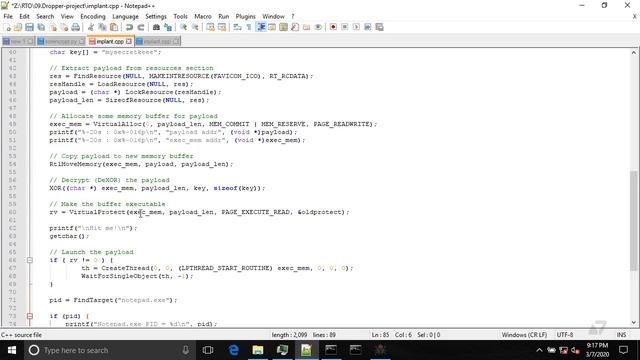Cut selection with the scissors icon
The image size is (640, 360).
(91, 27)
